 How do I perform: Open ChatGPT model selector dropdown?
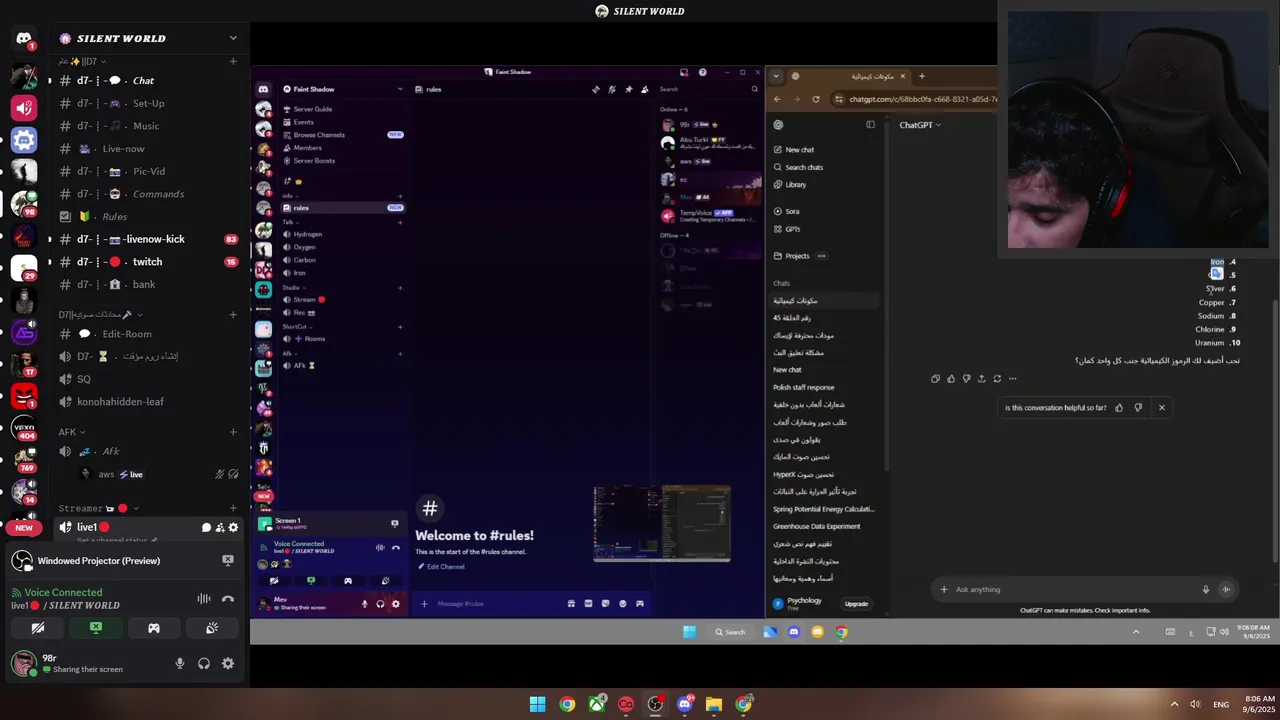click(x=920, y=125)
